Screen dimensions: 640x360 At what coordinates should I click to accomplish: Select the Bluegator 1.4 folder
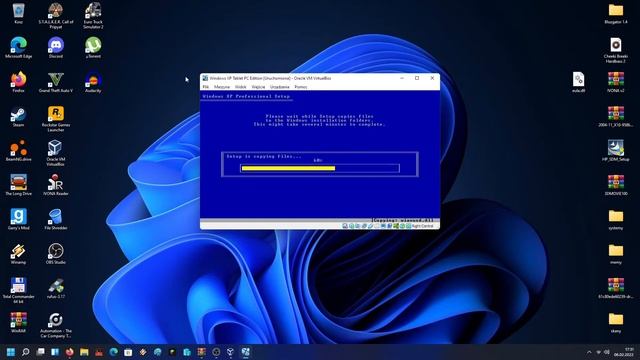[x=616, y=13]
